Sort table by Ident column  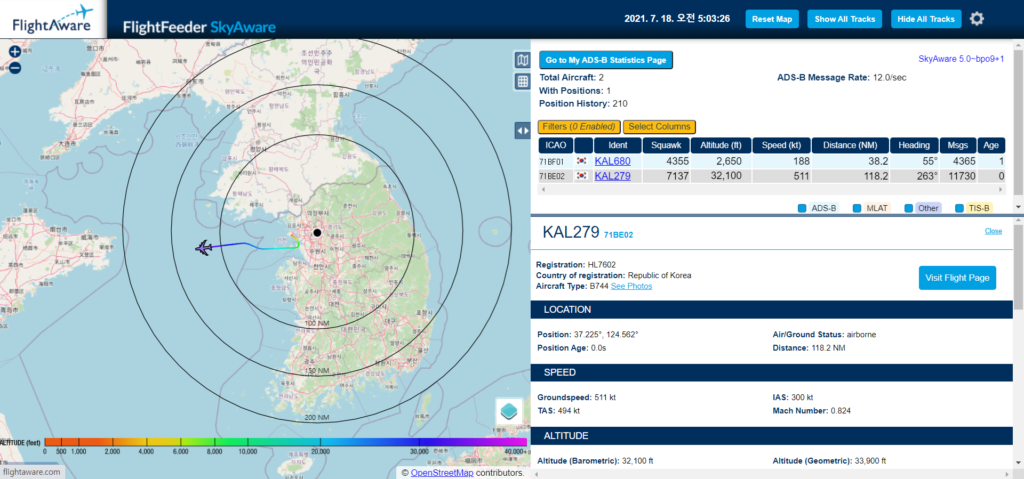point(616,145)
